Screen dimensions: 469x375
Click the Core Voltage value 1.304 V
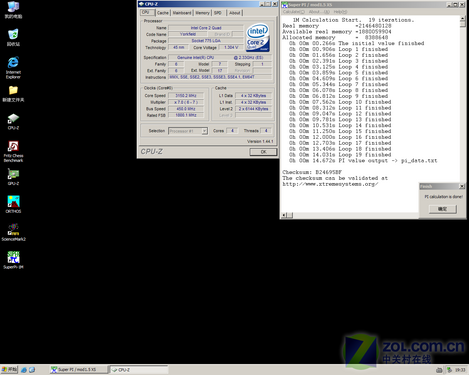click(x=231, y=47)
